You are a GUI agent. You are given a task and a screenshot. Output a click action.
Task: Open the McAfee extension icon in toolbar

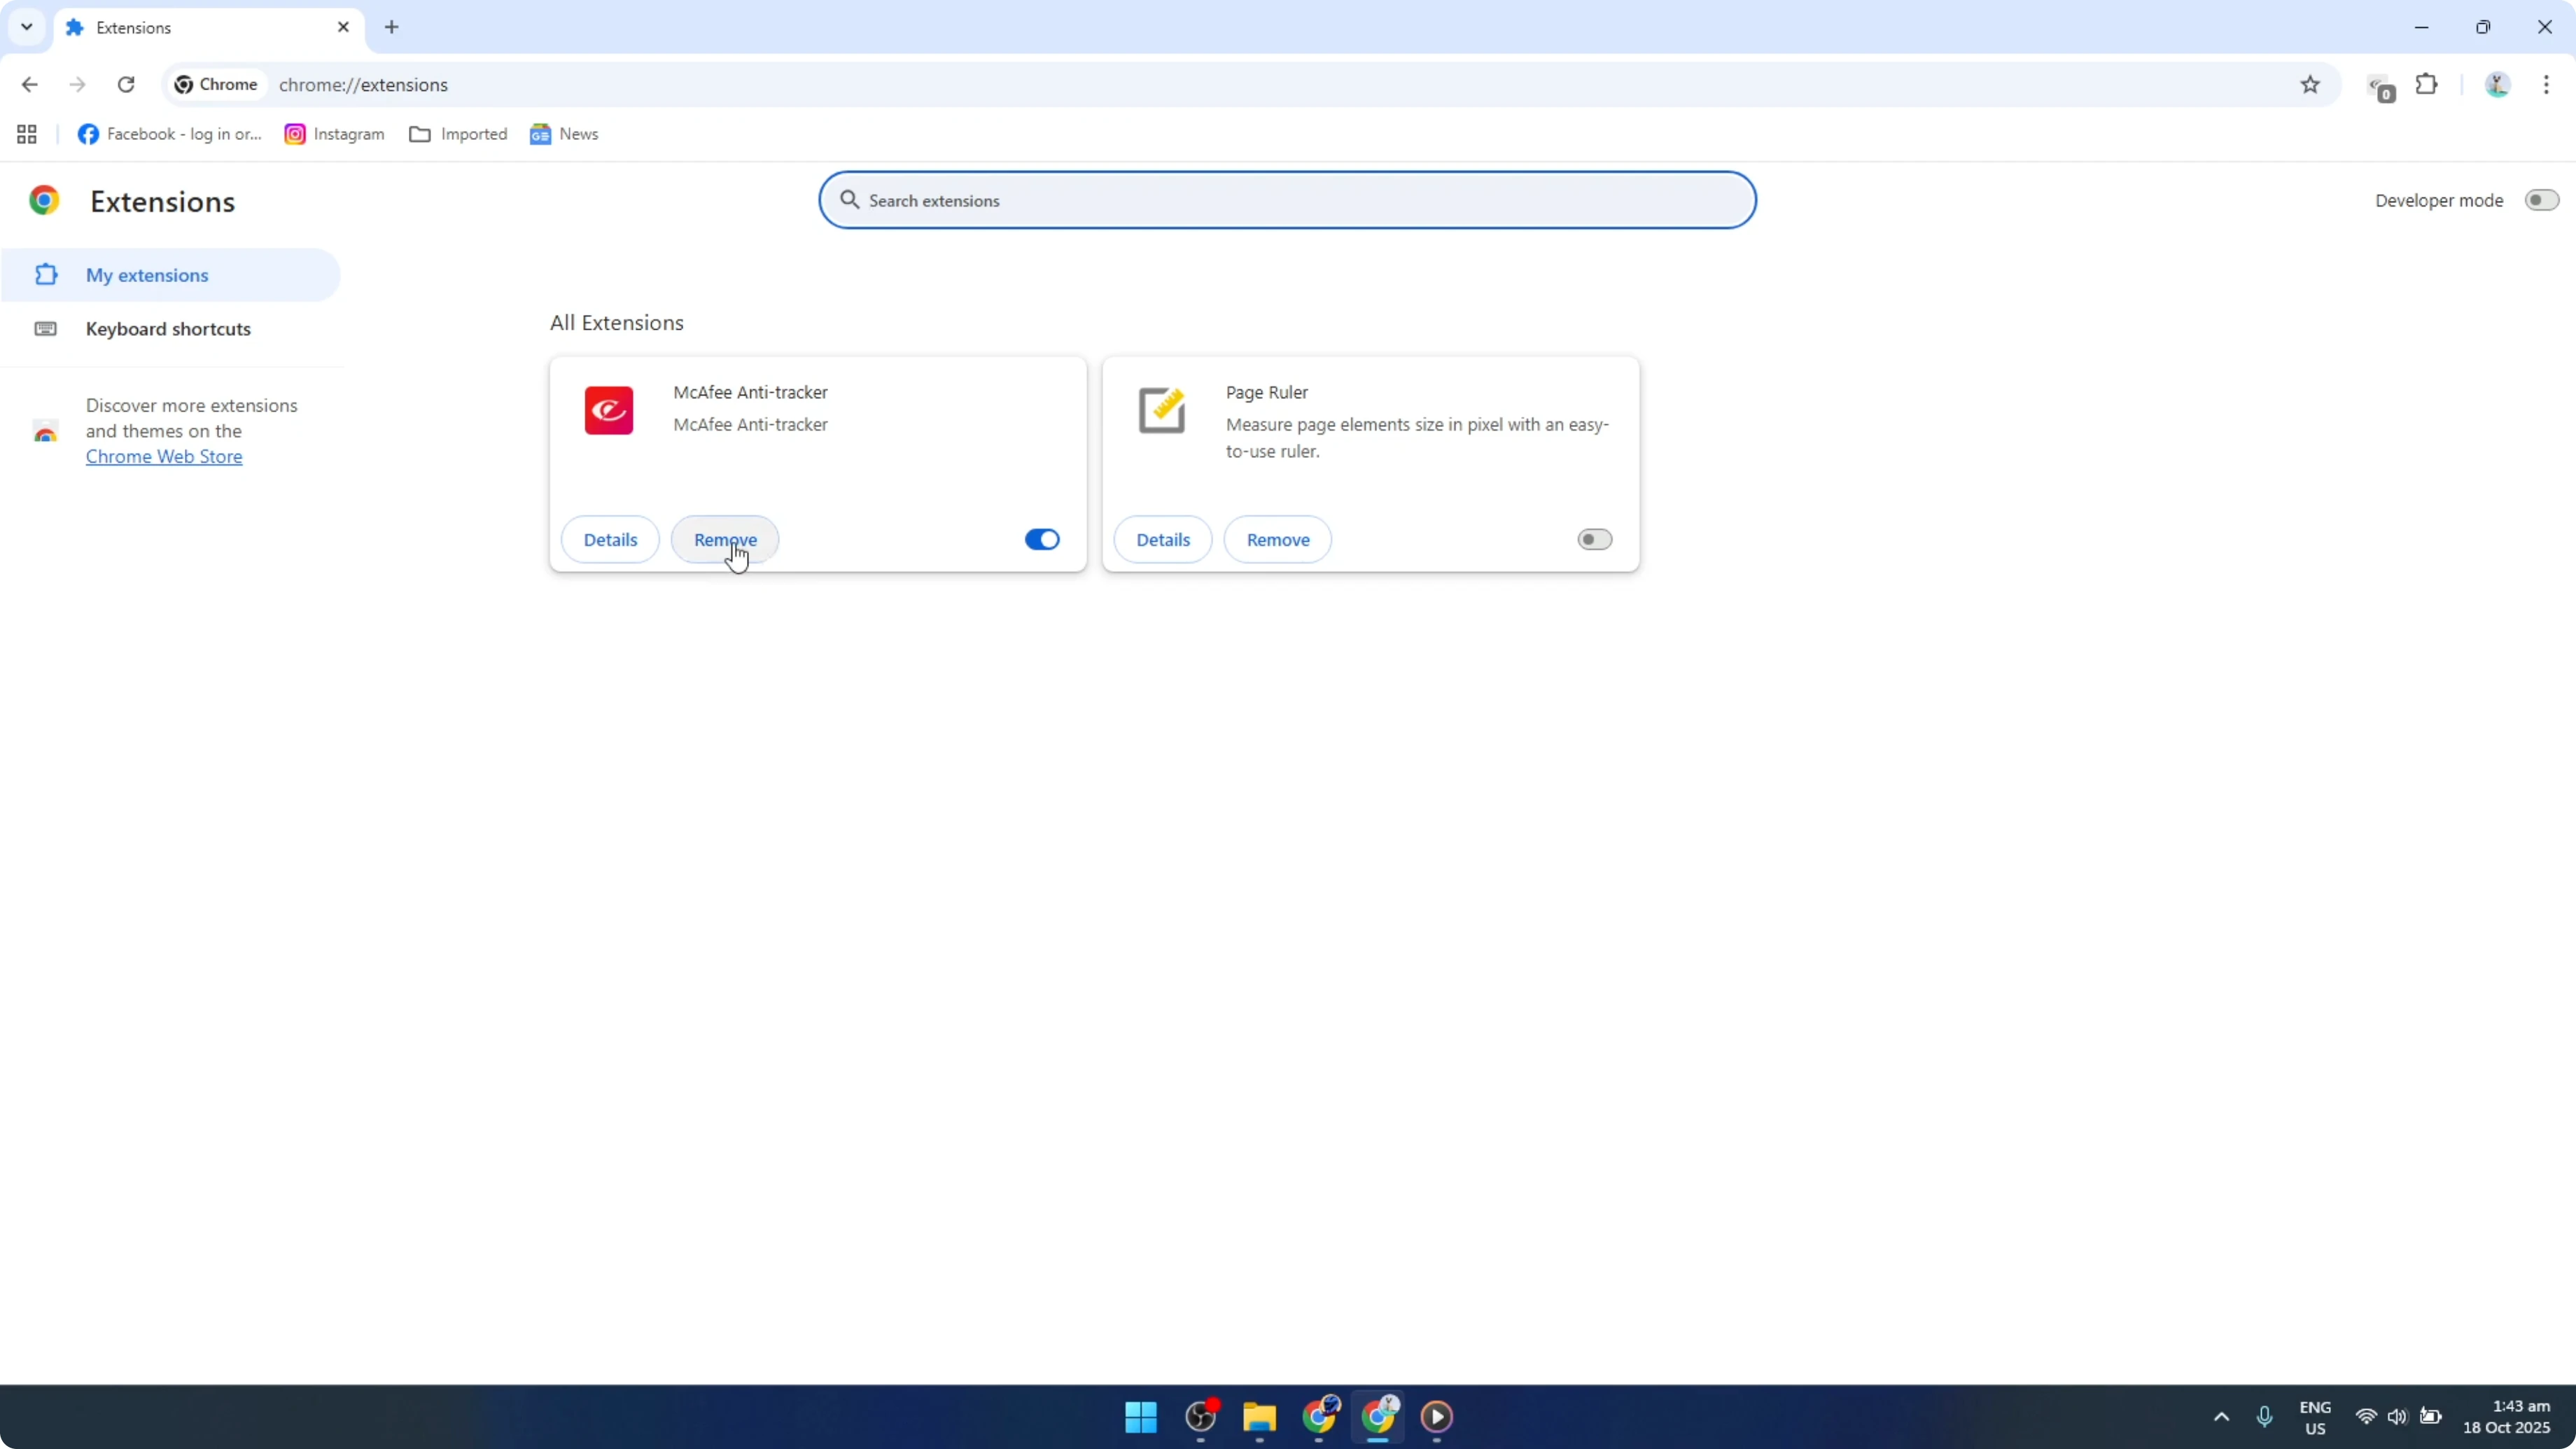point(2380,87)
